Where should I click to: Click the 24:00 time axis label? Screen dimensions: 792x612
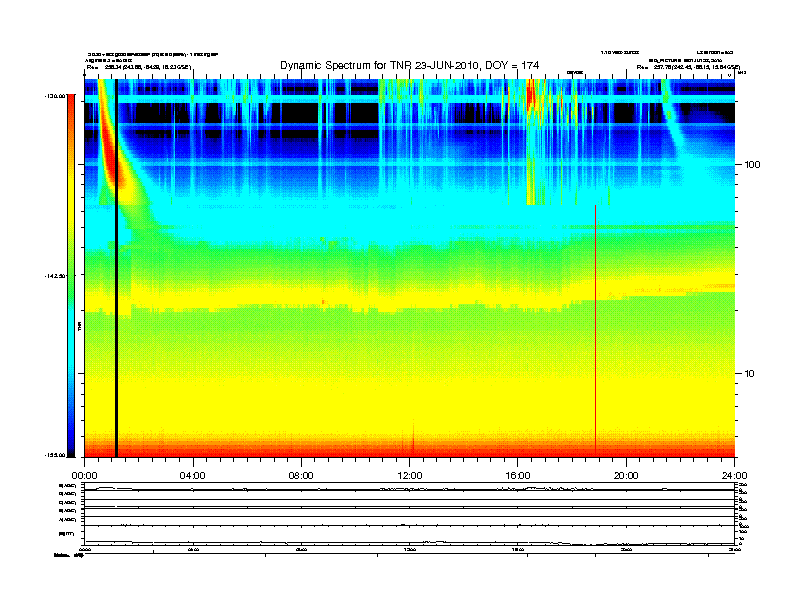(x=734, y=476)
